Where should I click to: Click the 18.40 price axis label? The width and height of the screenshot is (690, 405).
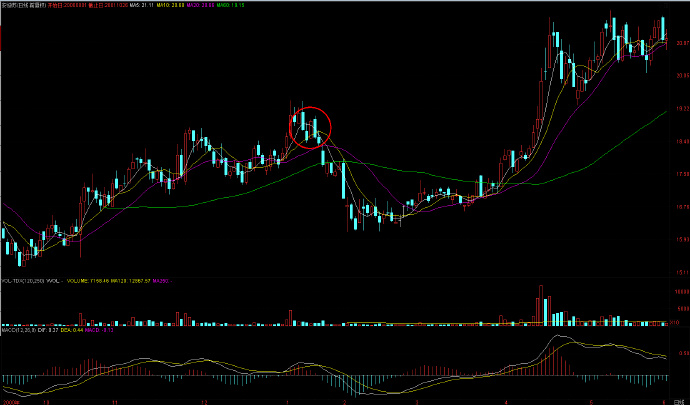682,141
